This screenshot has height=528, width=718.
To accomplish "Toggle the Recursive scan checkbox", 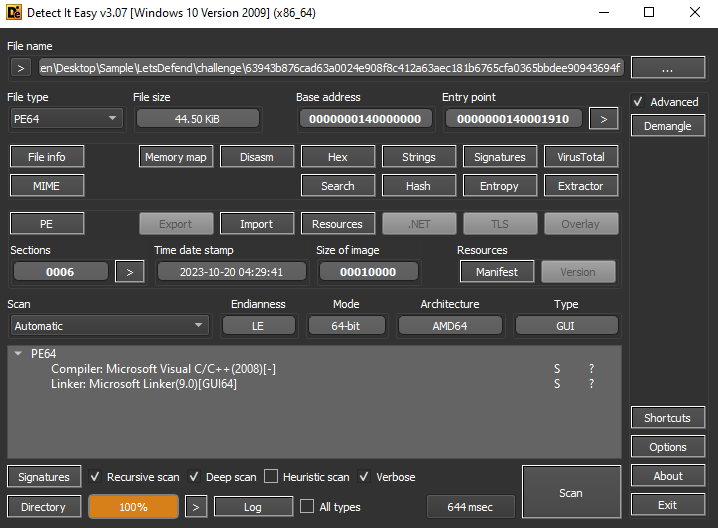I will click(x=96, y=477).
